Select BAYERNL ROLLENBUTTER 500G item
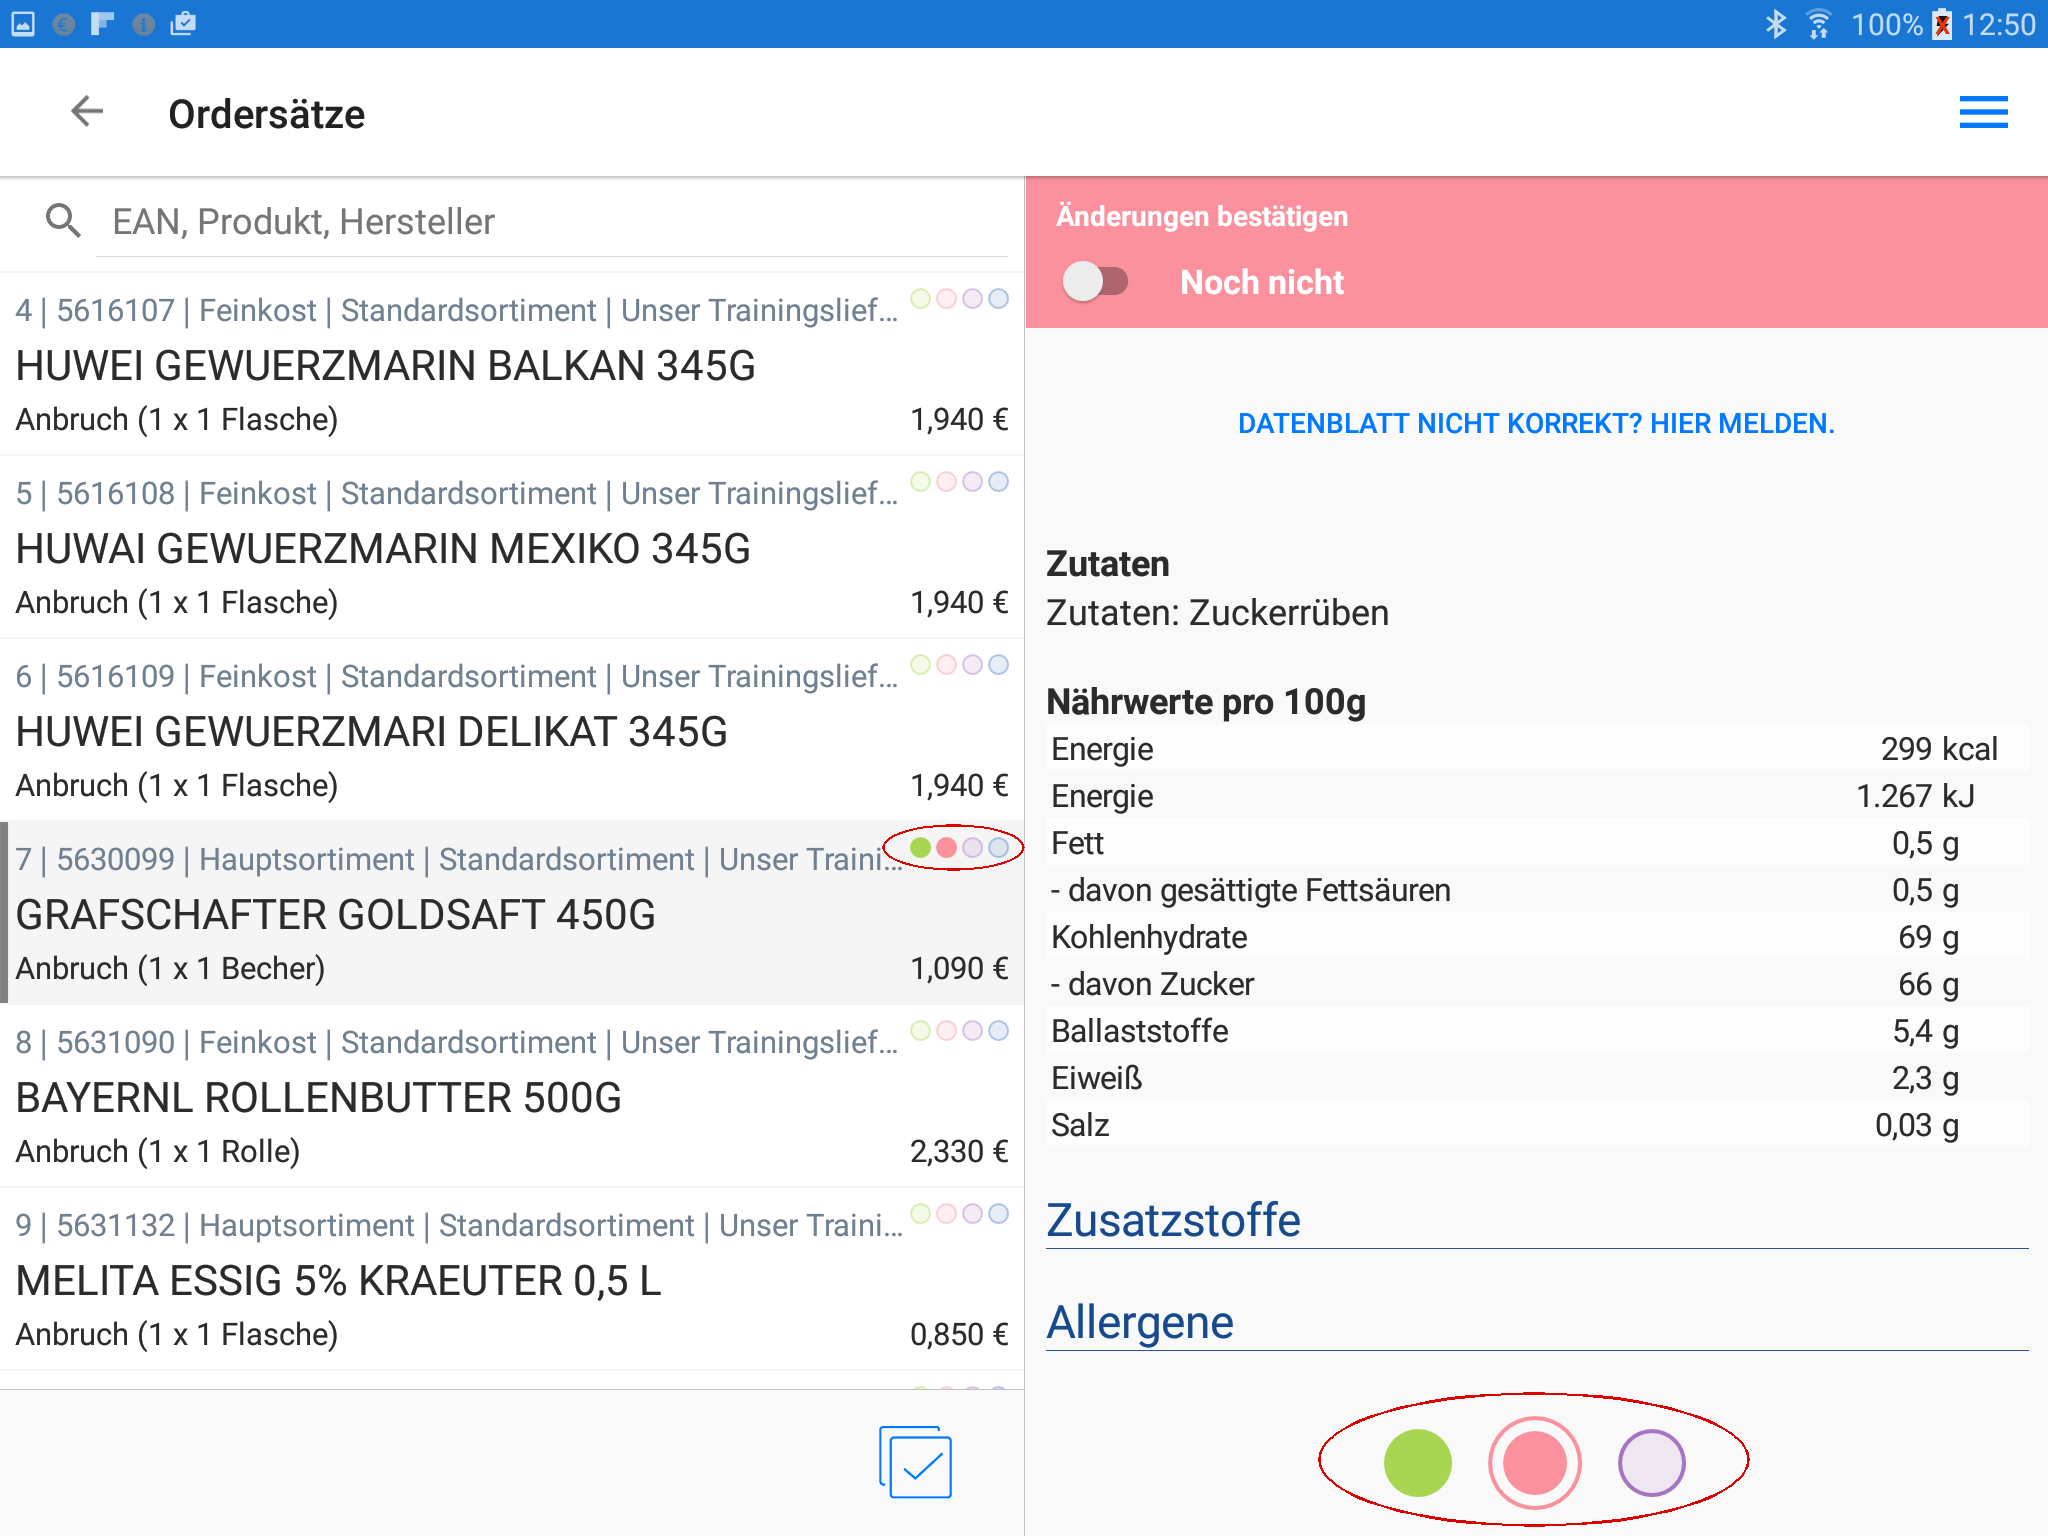 (319, 1098)
